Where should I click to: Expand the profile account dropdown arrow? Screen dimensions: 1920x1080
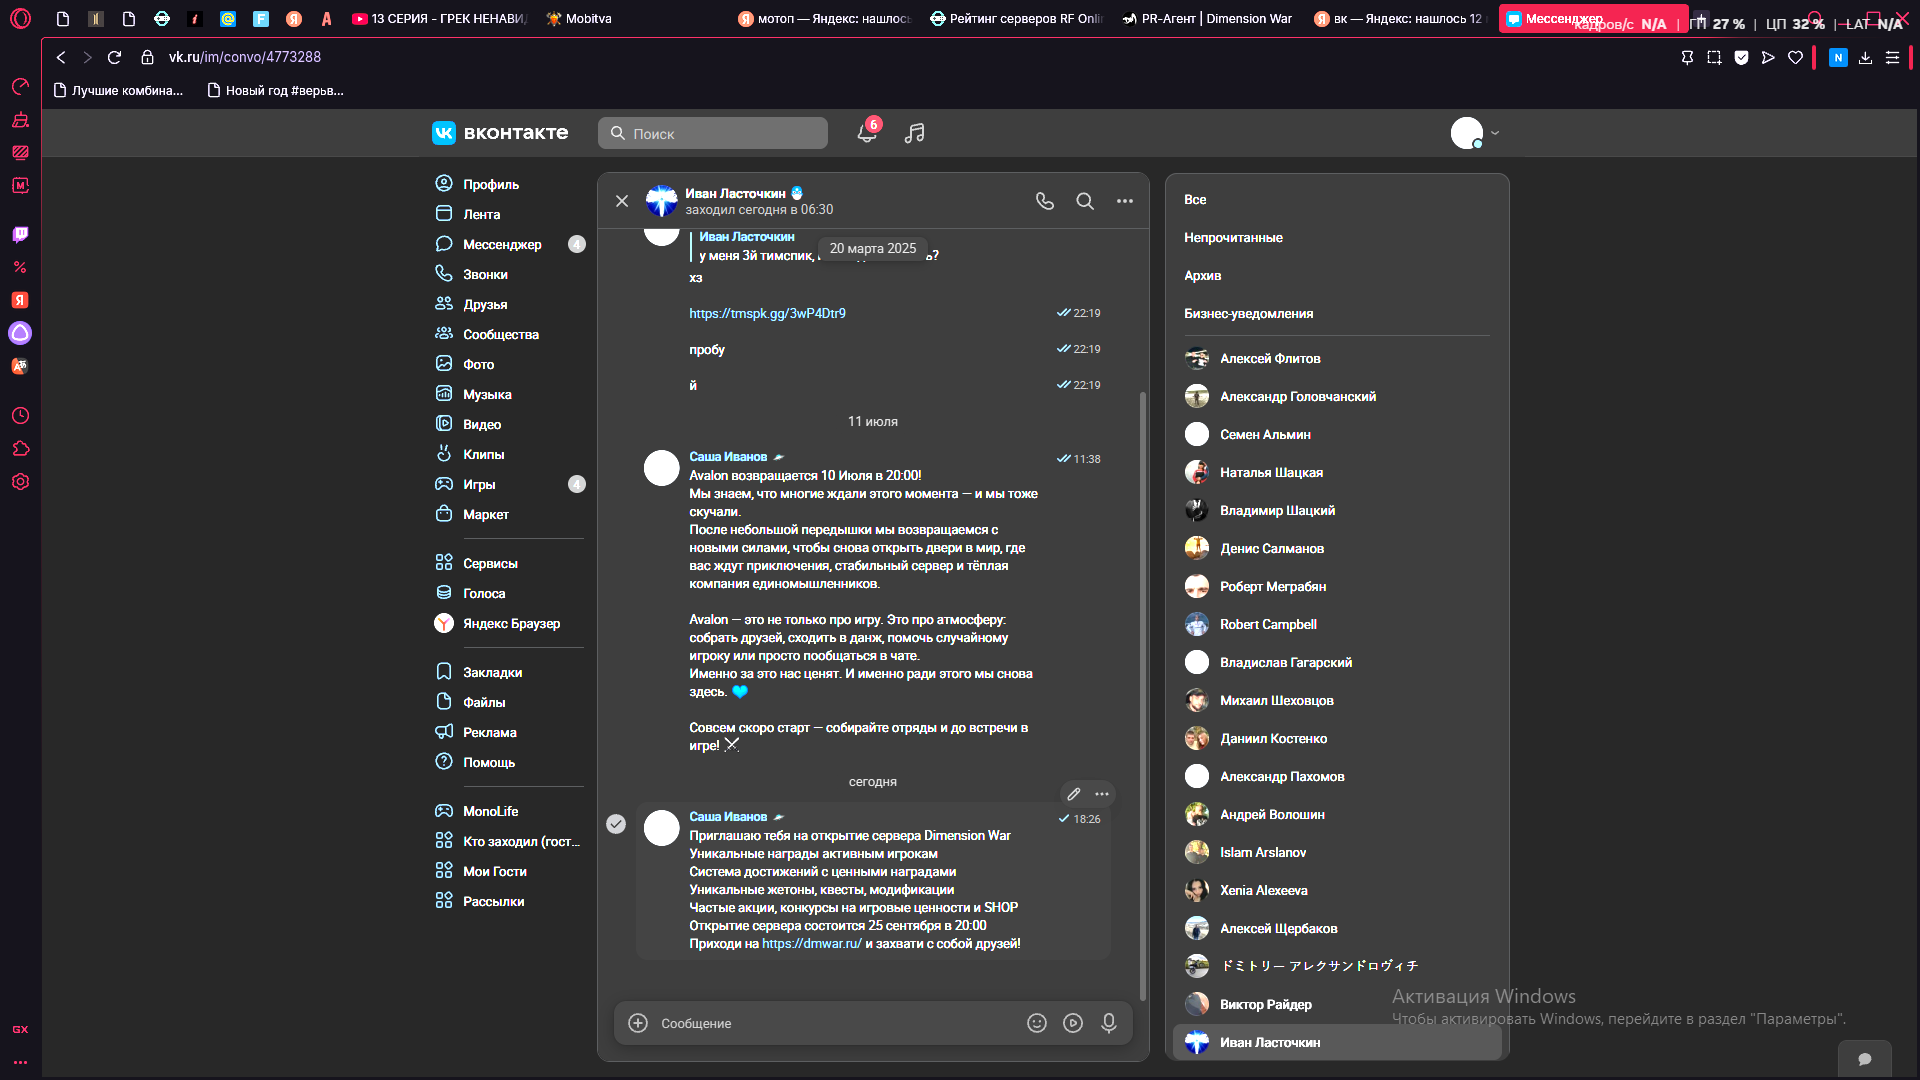click(1495, 133)
